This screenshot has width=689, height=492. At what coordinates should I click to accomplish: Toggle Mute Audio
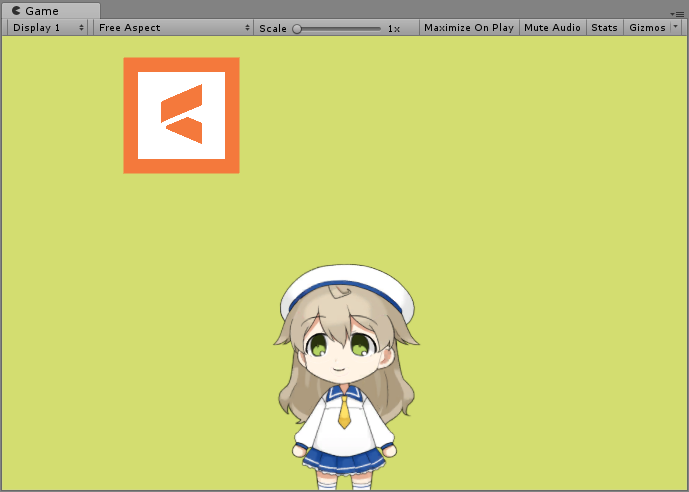552,28
